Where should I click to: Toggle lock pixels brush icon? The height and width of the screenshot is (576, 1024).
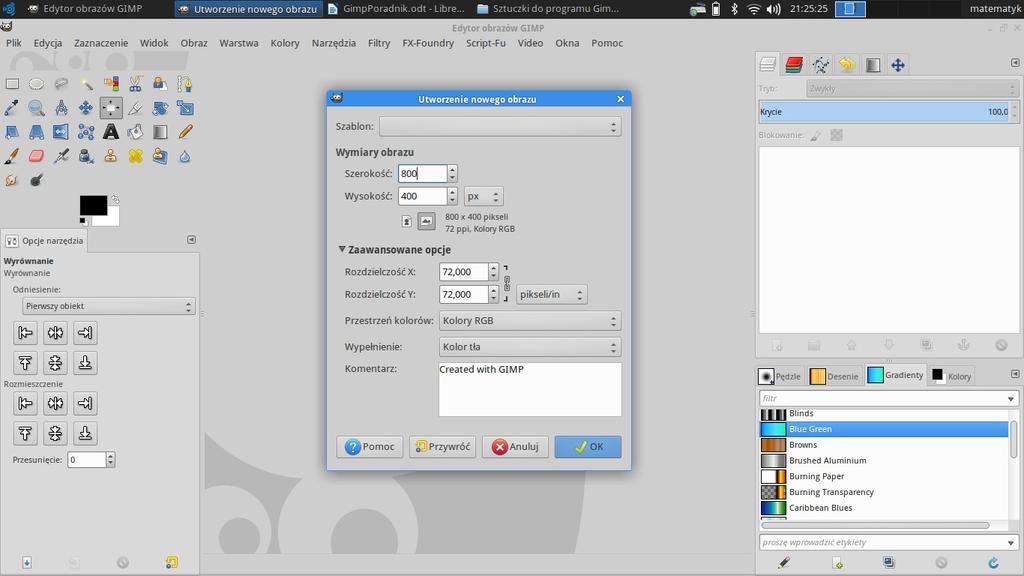[x=816, y=135]
